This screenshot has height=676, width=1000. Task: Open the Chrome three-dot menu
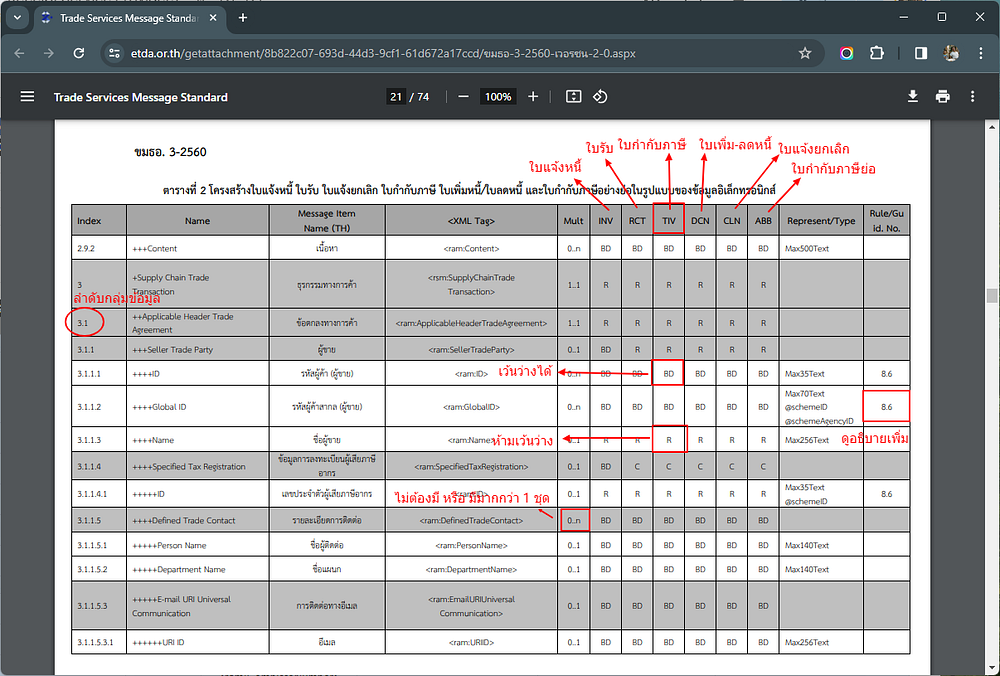pos(979,53)
